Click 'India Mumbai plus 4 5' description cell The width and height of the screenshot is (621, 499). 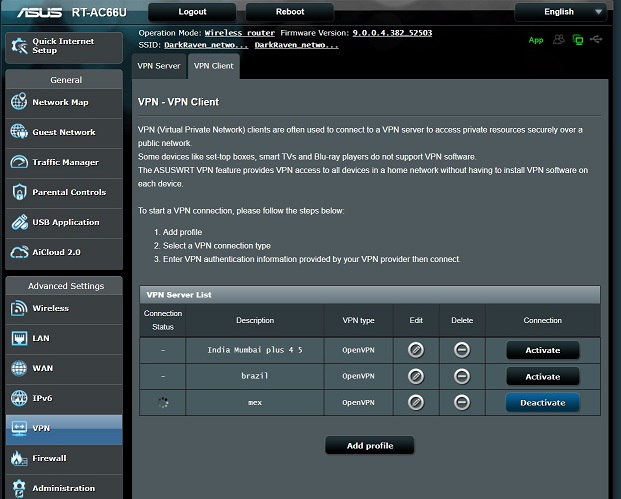[255, 350]
